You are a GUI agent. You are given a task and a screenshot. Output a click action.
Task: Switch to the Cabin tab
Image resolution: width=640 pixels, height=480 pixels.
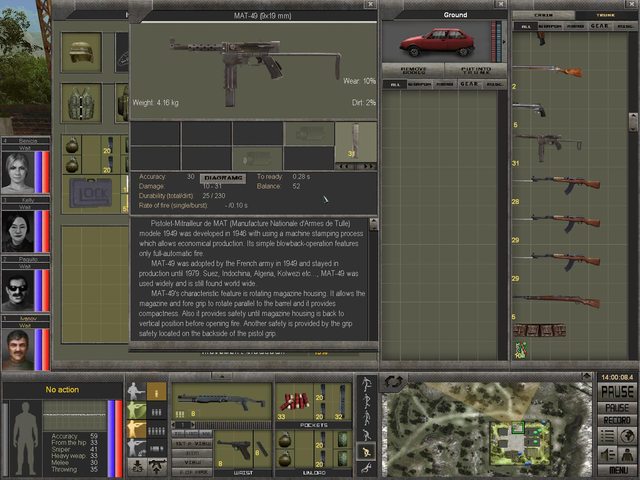point(543,15)
